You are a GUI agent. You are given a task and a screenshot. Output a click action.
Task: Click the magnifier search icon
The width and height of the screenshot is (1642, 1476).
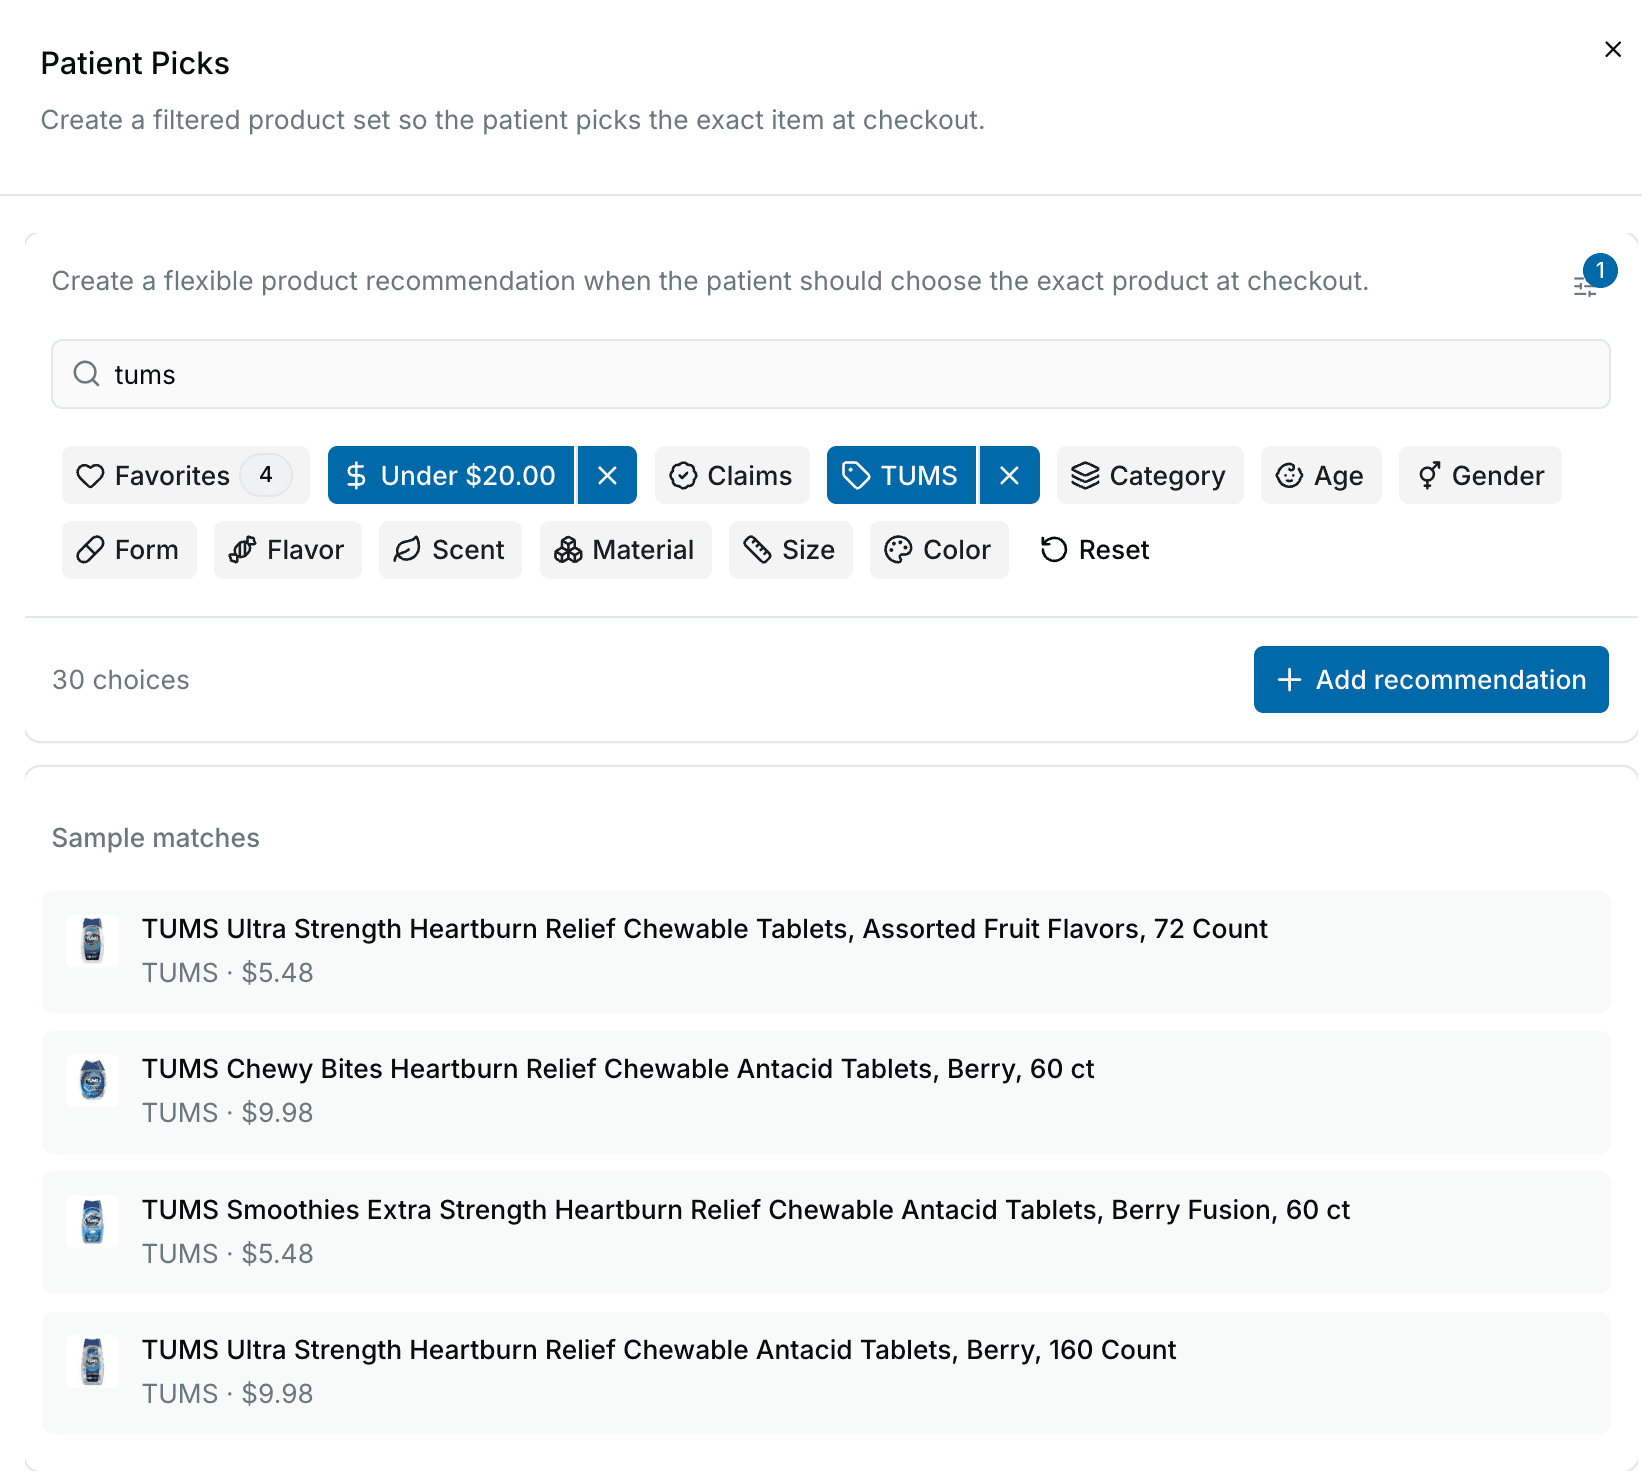[x=87, y=374]
